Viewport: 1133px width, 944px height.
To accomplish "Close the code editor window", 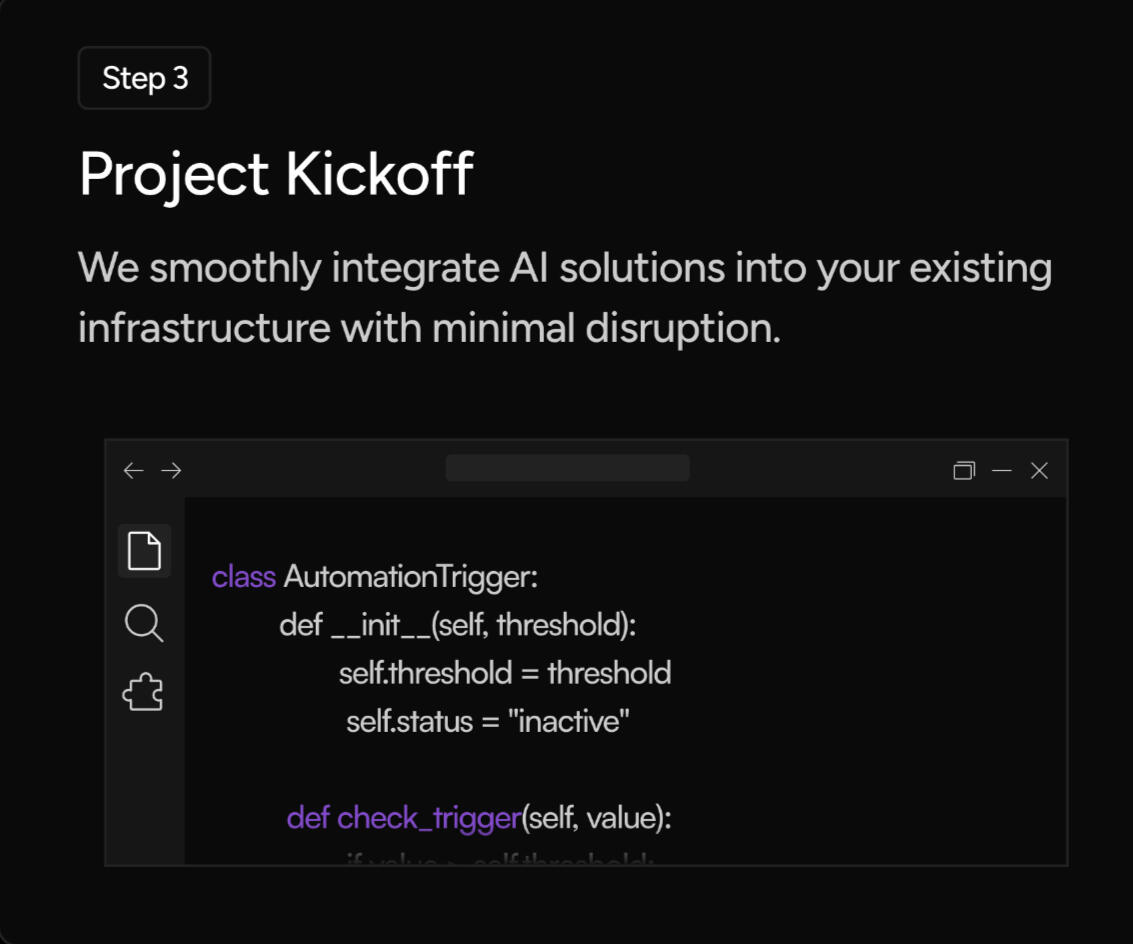I will coord(1040,470).
